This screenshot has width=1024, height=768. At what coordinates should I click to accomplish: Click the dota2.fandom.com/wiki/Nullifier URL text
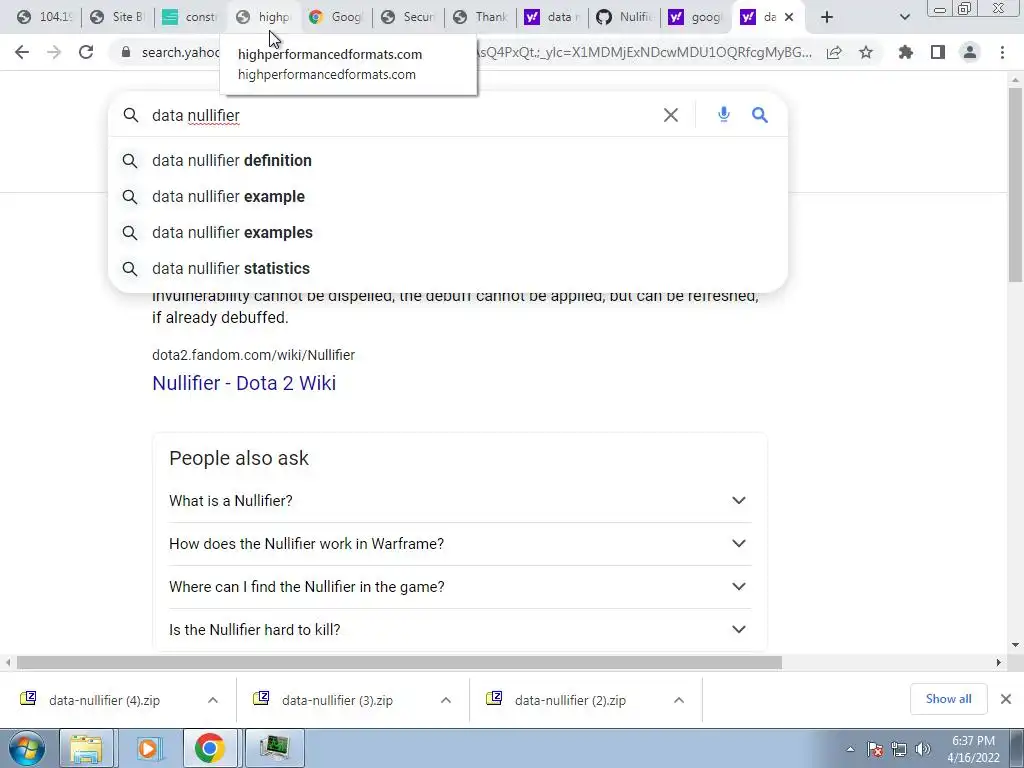[253, 355]
